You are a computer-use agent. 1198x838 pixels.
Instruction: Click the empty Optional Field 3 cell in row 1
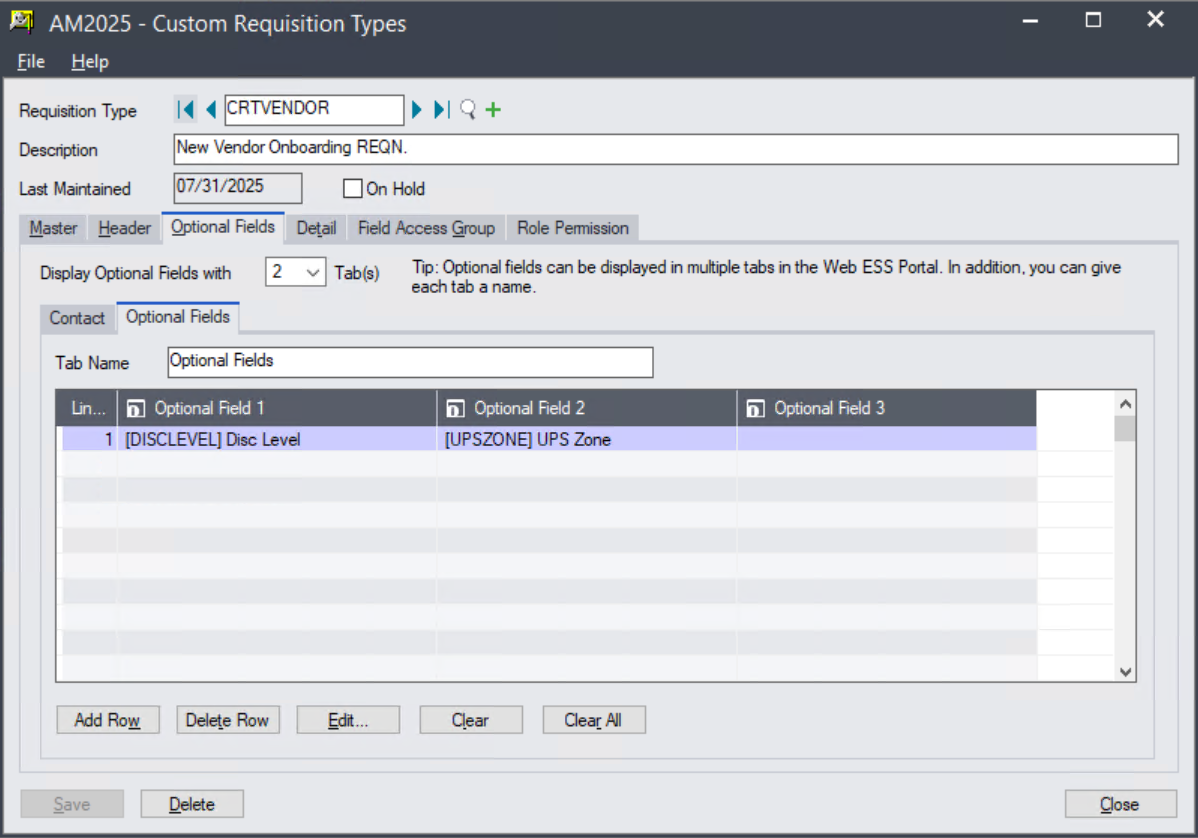[x=887, y=439]
